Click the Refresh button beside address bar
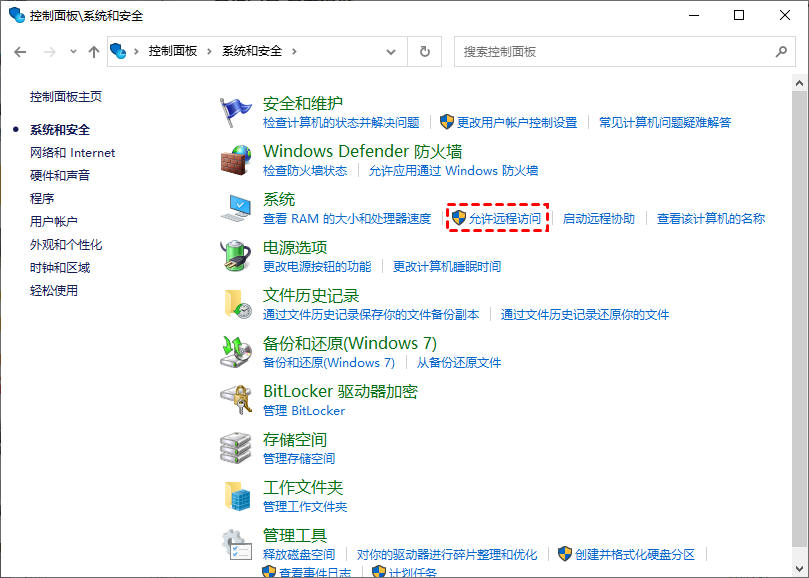The width and height of the screenshot is (809, 578). (425, 52)
